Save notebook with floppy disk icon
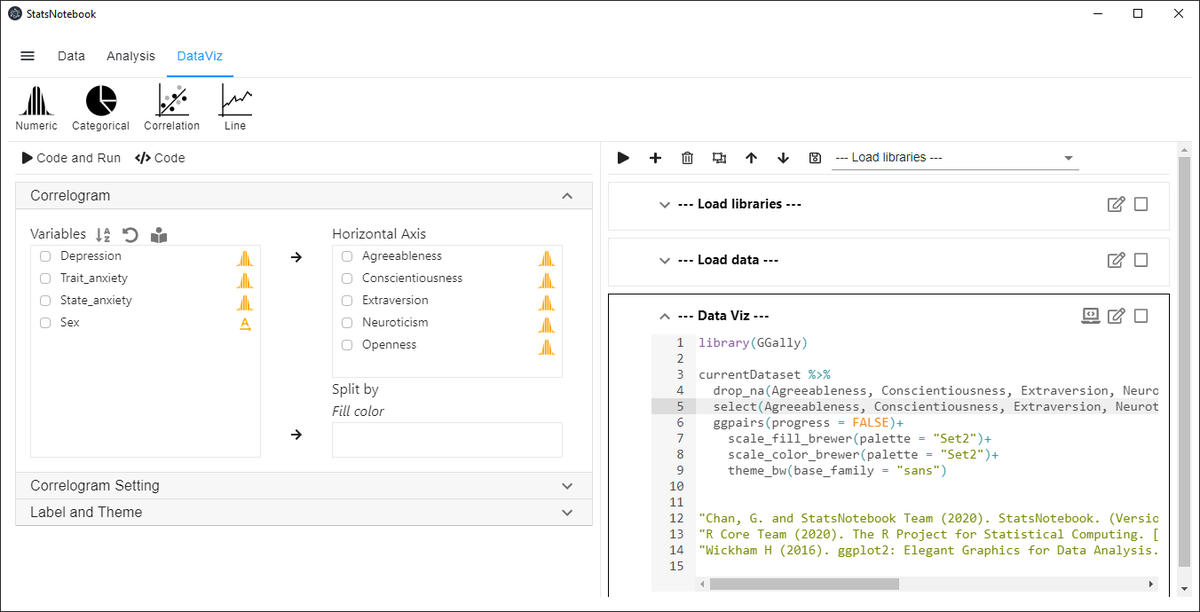This screenshot has width=1200, height=612. pyautogui.click(x=815, y=158)
